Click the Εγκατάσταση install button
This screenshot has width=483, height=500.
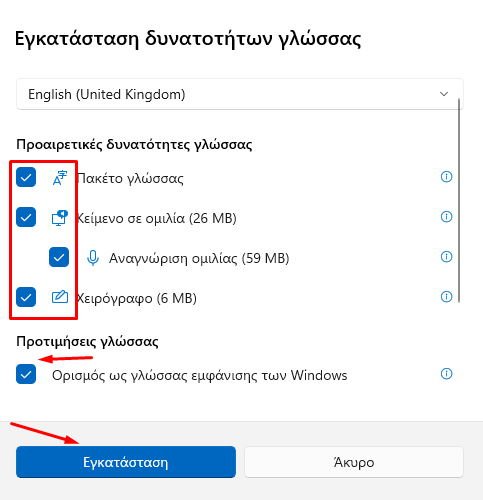click(x=126, y=462)
